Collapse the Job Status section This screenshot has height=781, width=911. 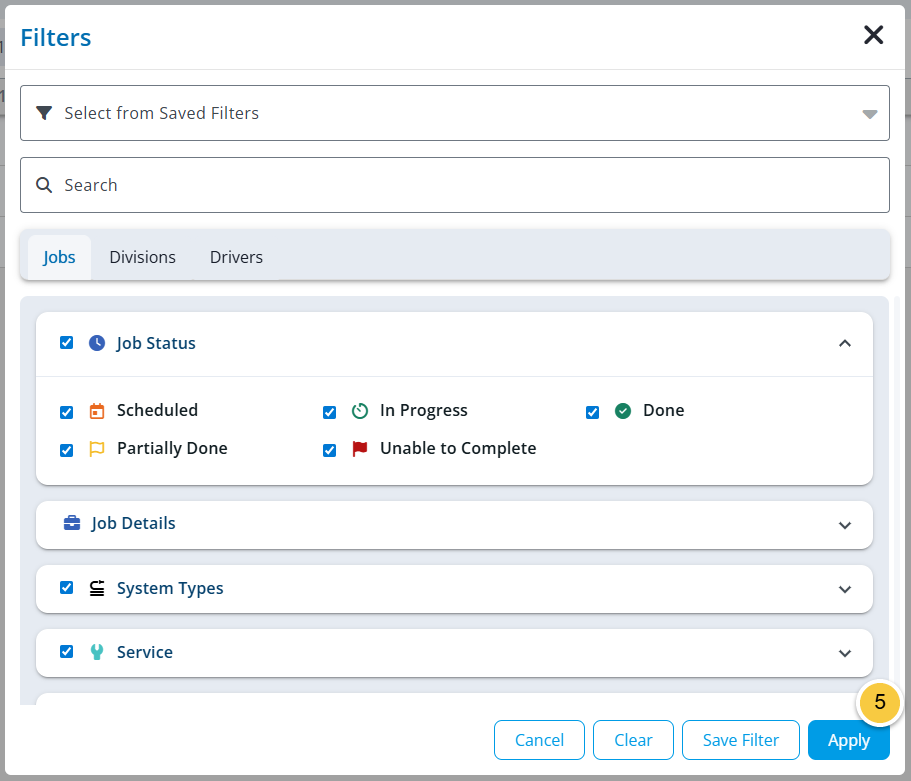845,342
